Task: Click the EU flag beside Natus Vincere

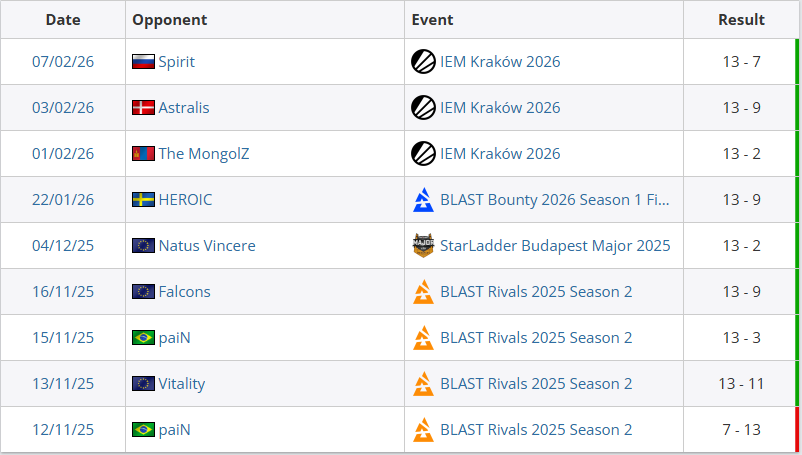Action: click(143, 246)
